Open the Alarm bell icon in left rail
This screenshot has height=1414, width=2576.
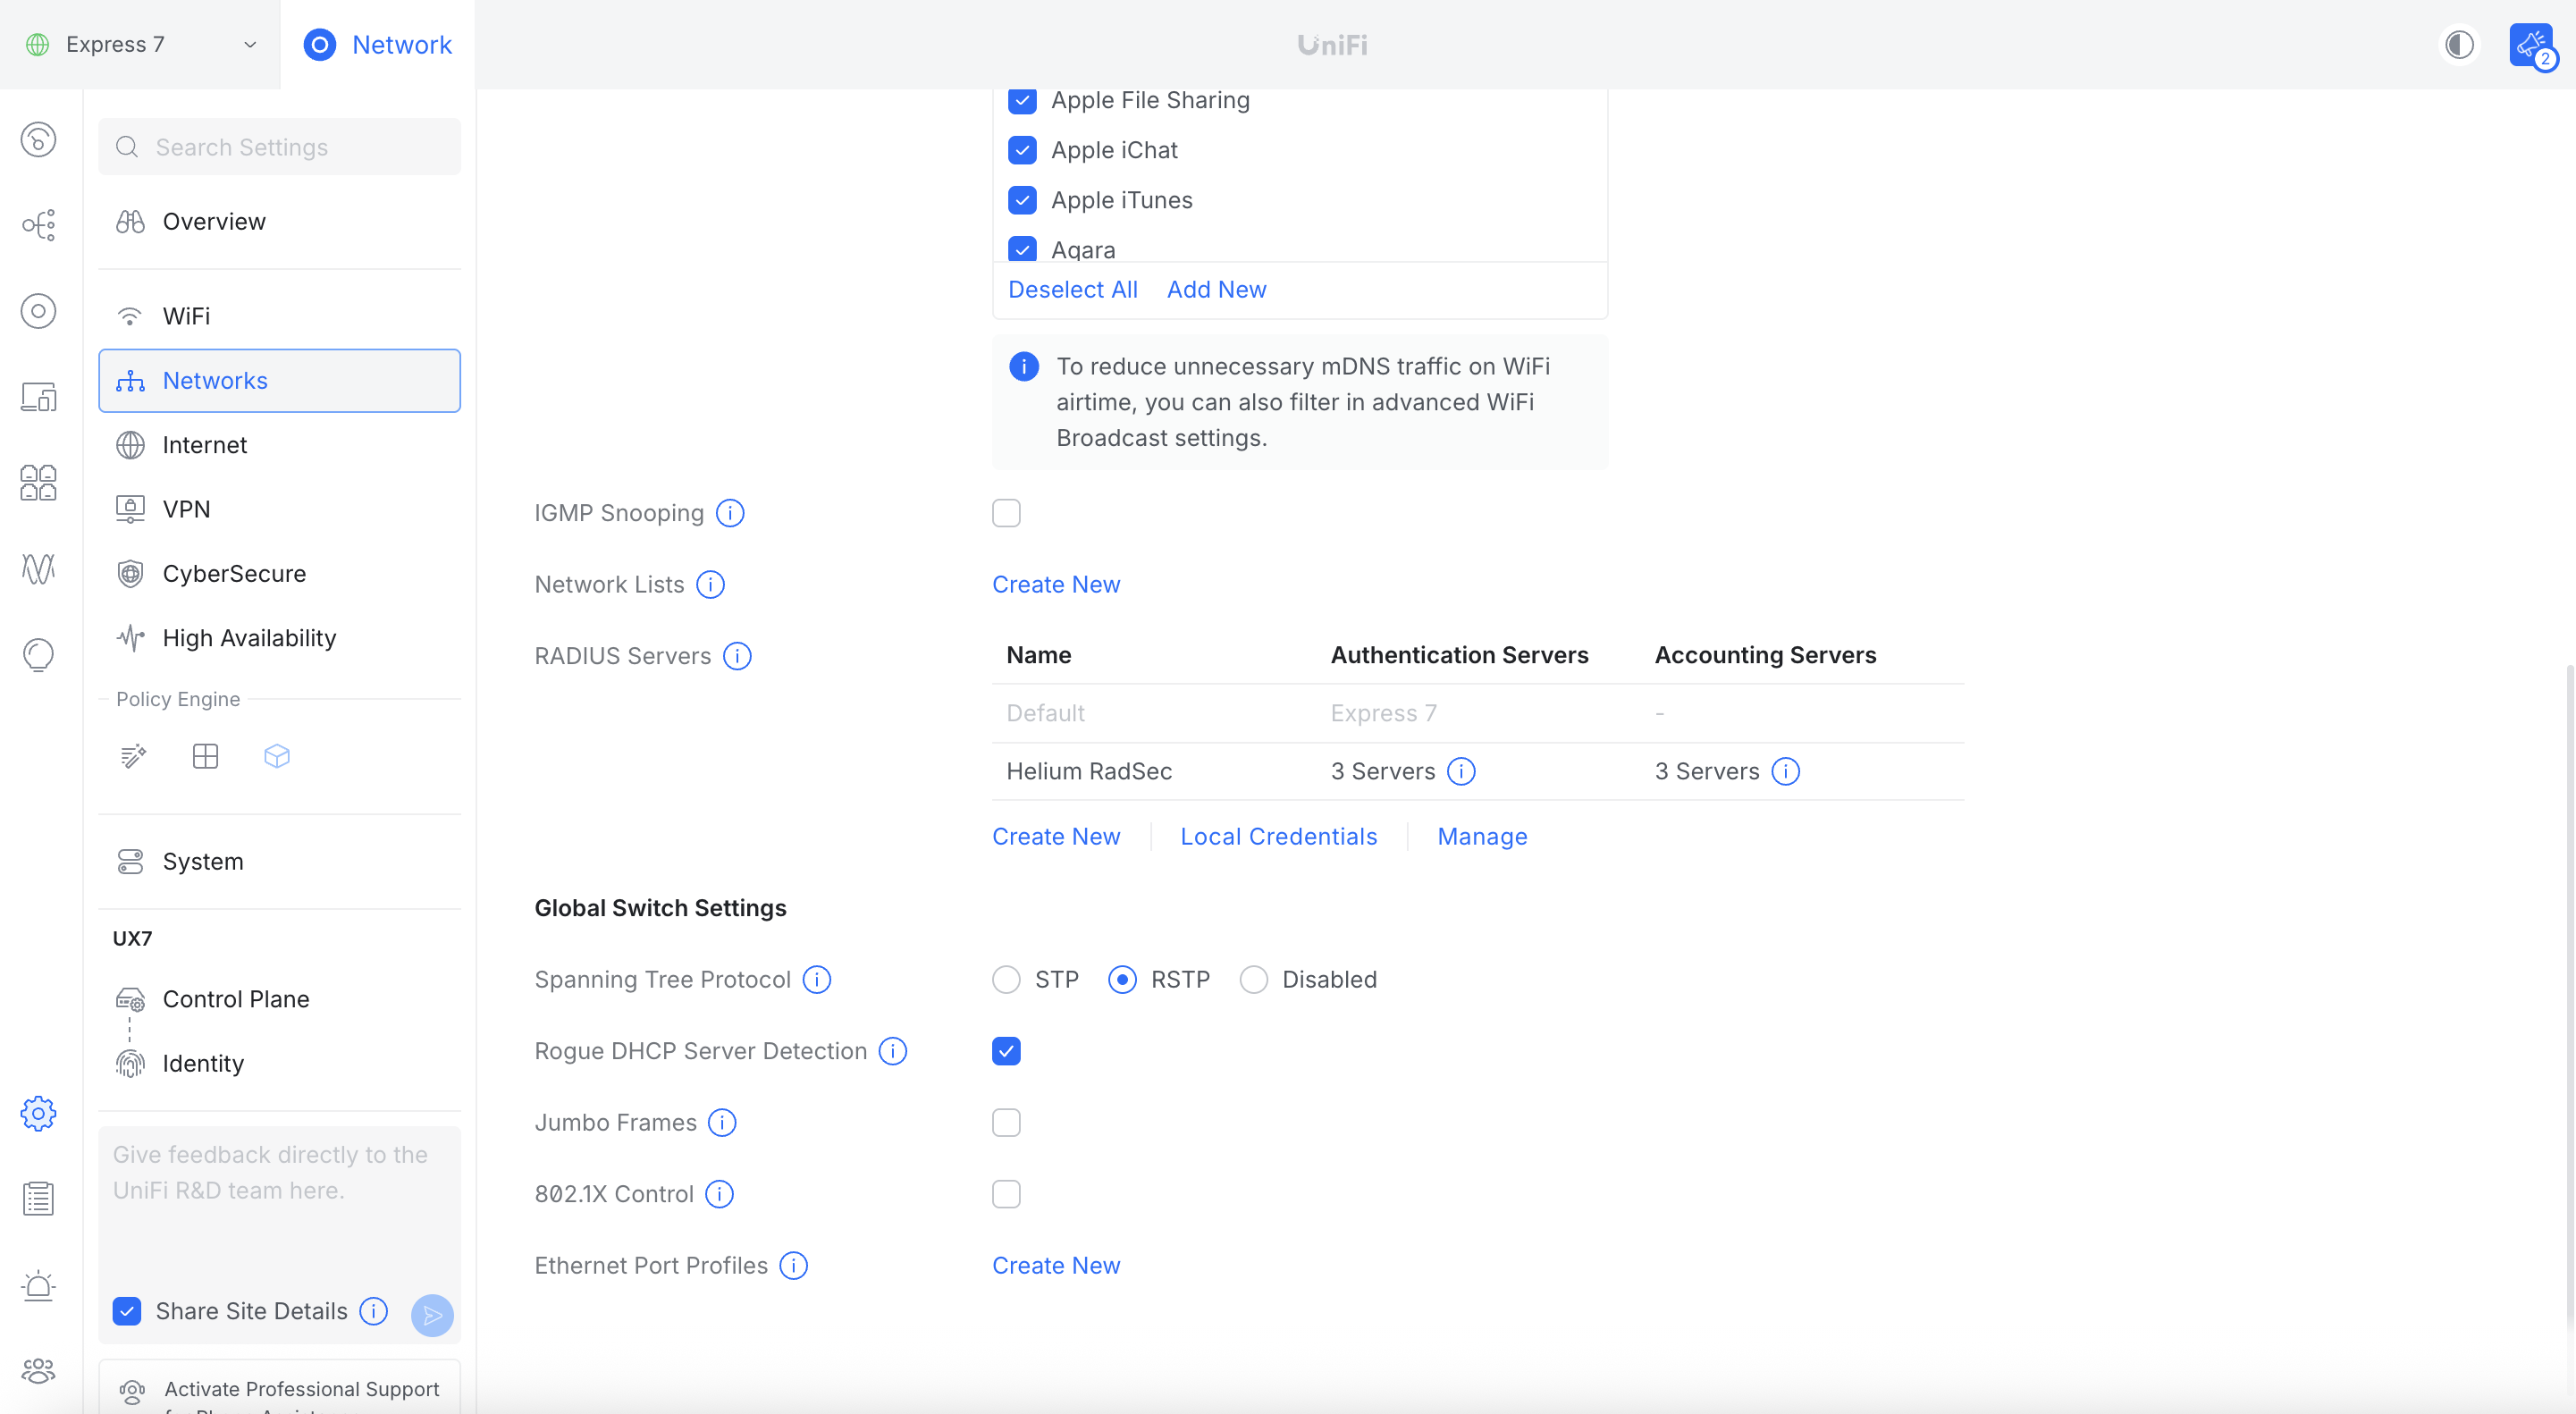click(x=38, y=1285)
